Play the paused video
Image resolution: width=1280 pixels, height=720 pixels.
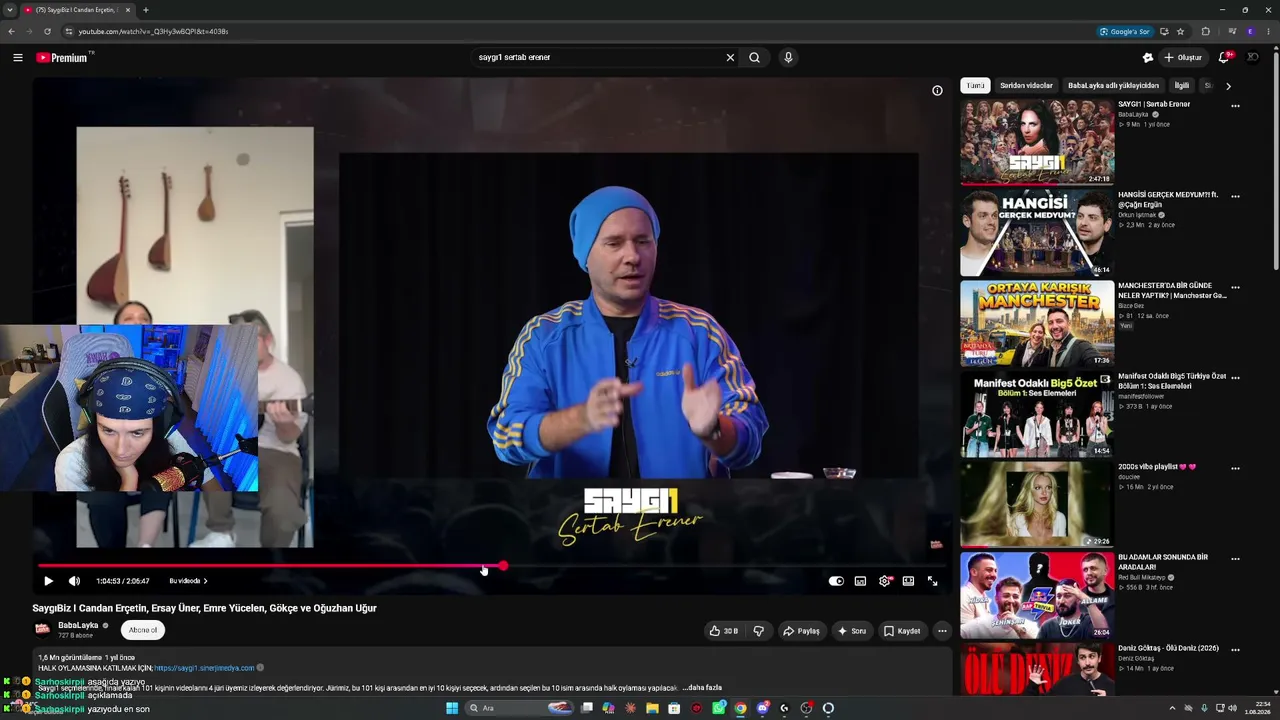point(48,581)
